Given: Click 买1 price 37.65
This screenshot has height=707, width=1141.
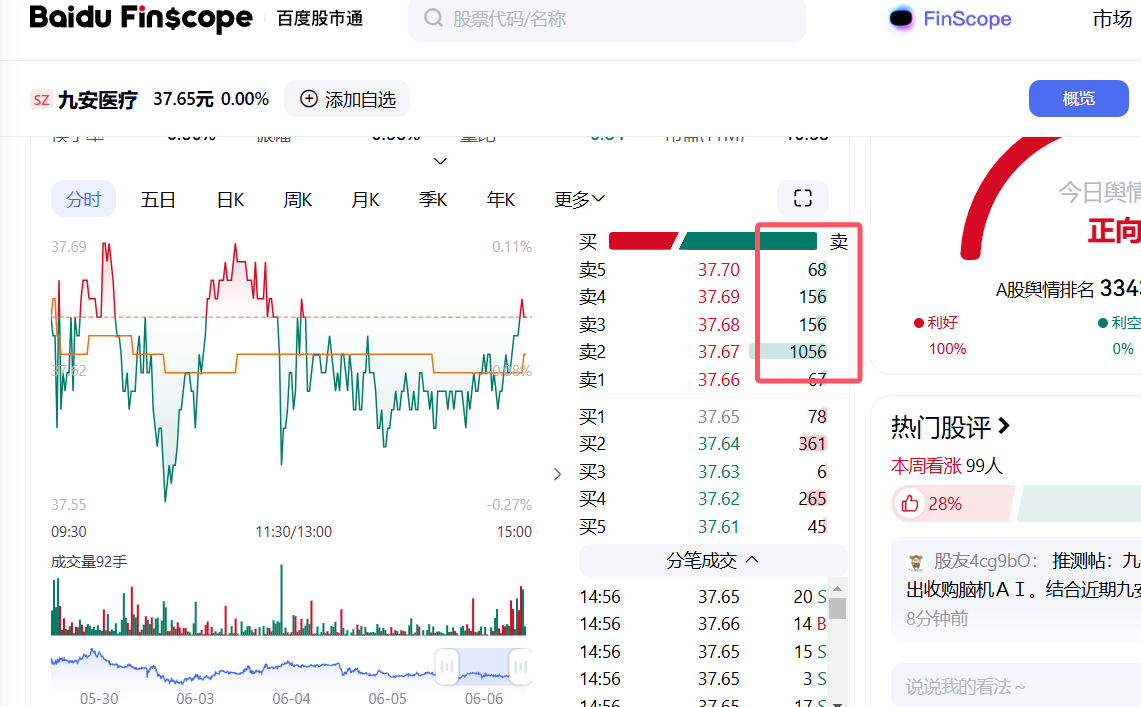Looking at the screenshot, I should [x=718, y=417].
